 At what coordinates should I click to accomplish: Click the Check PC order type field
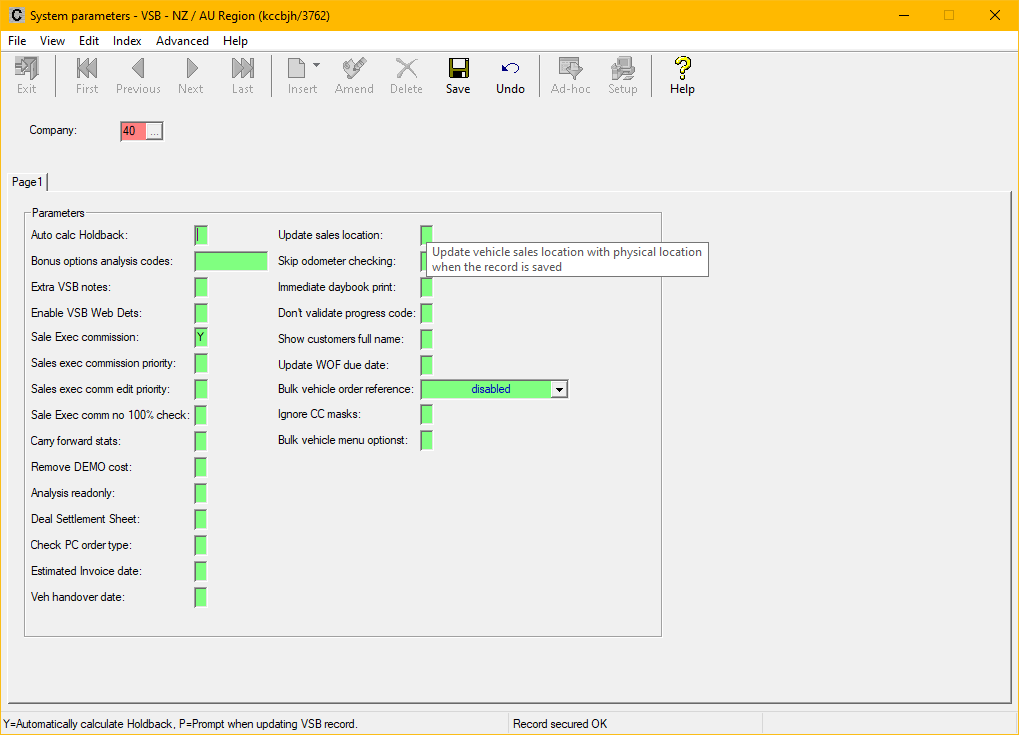coord(201,545)
